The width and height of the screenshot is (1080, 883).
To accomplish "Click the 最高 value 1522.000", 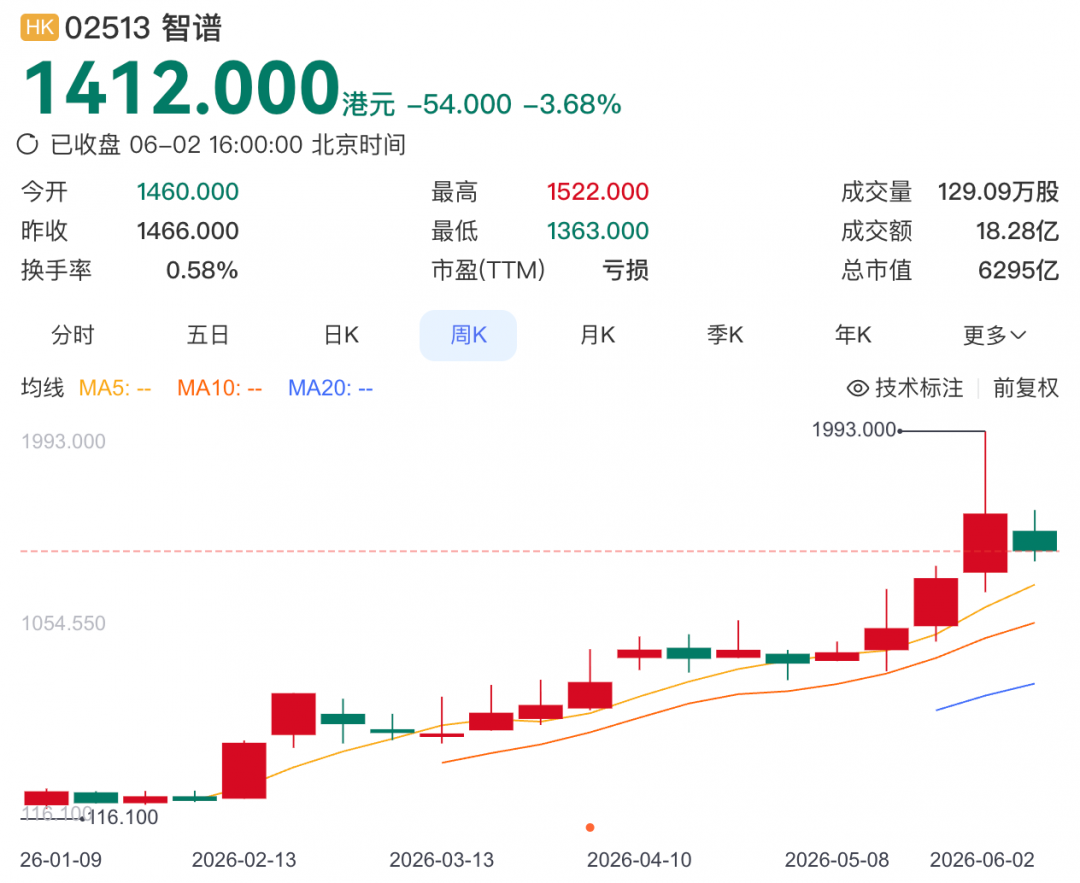I will [x=597, y=191].
